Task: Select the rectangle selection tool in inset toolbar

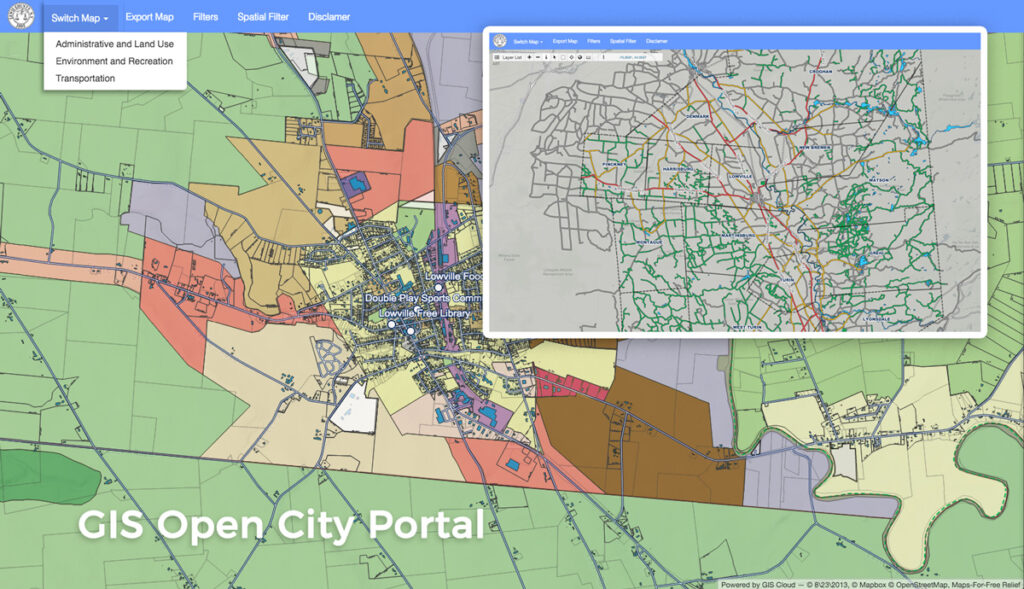Action: [563, 57]
